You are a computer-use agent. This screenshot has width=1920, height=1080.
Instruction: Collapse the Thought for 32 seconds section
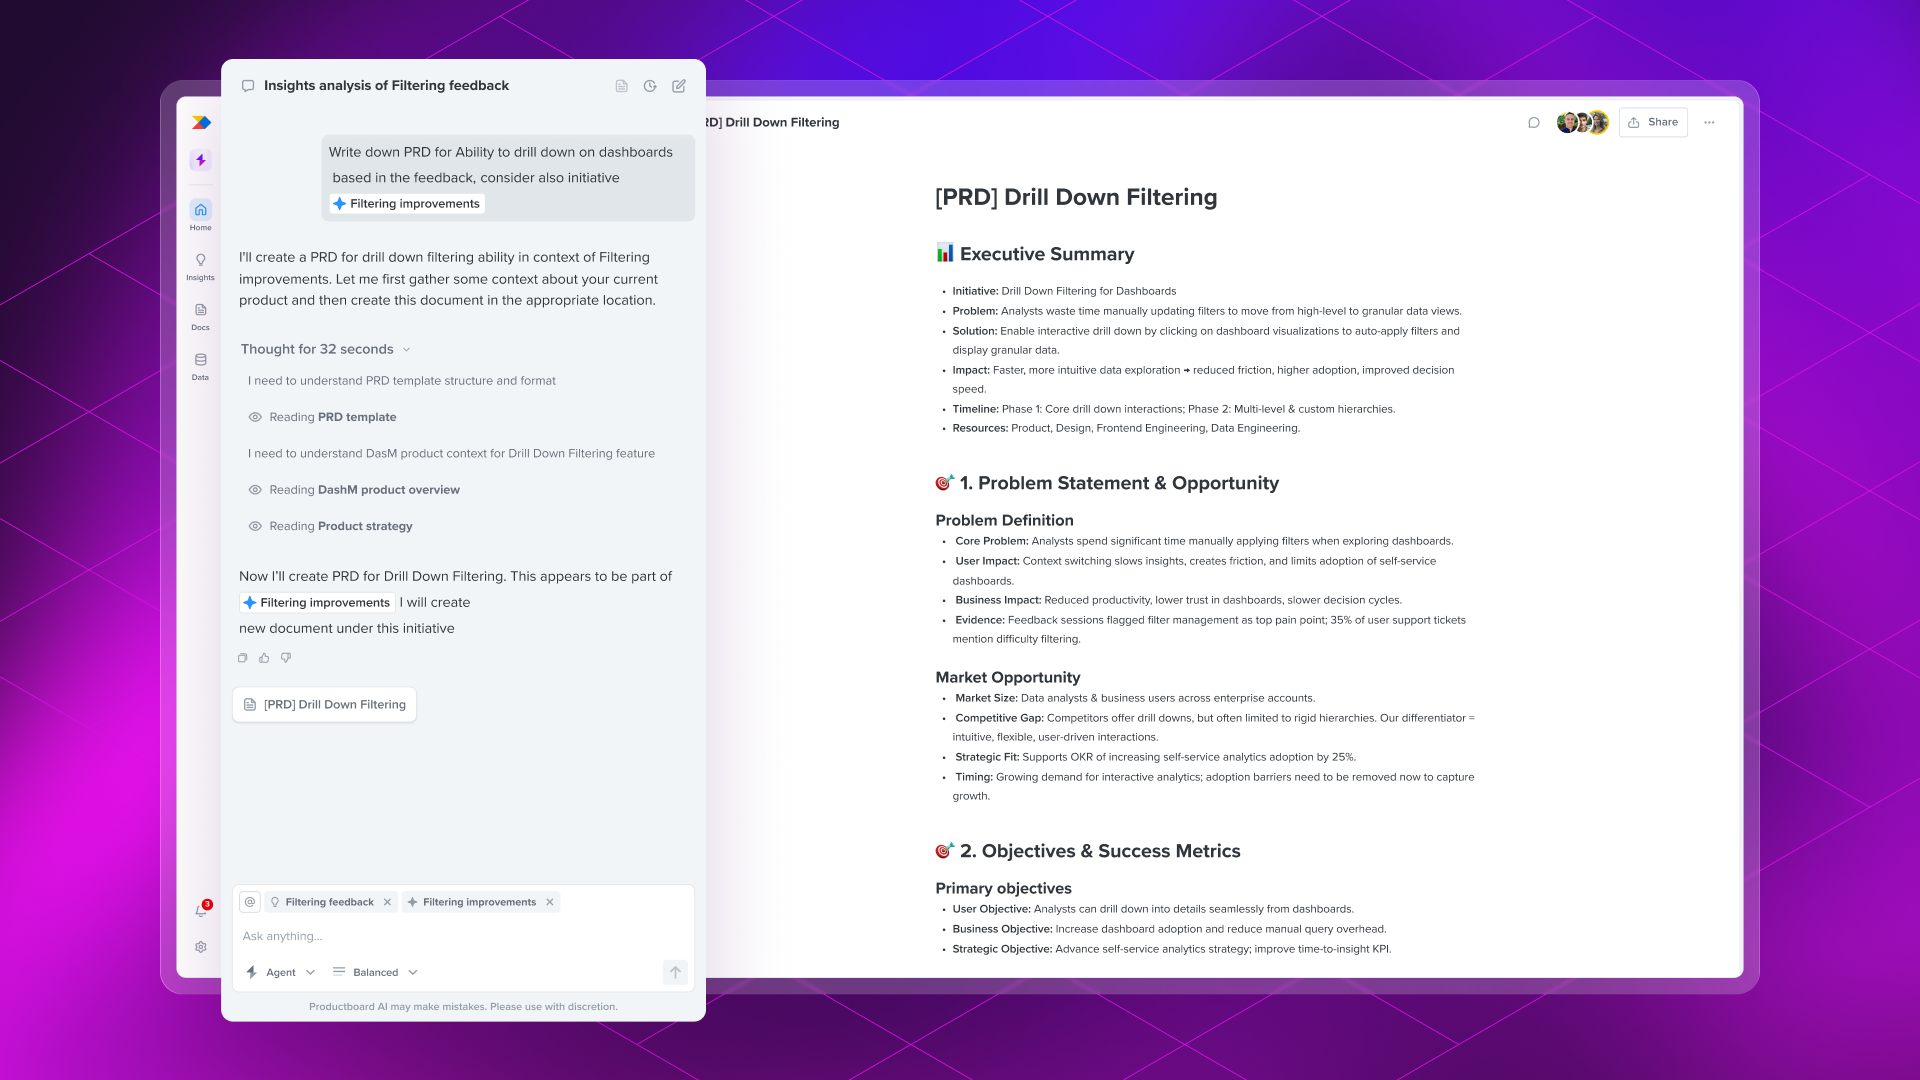point(406,349)
